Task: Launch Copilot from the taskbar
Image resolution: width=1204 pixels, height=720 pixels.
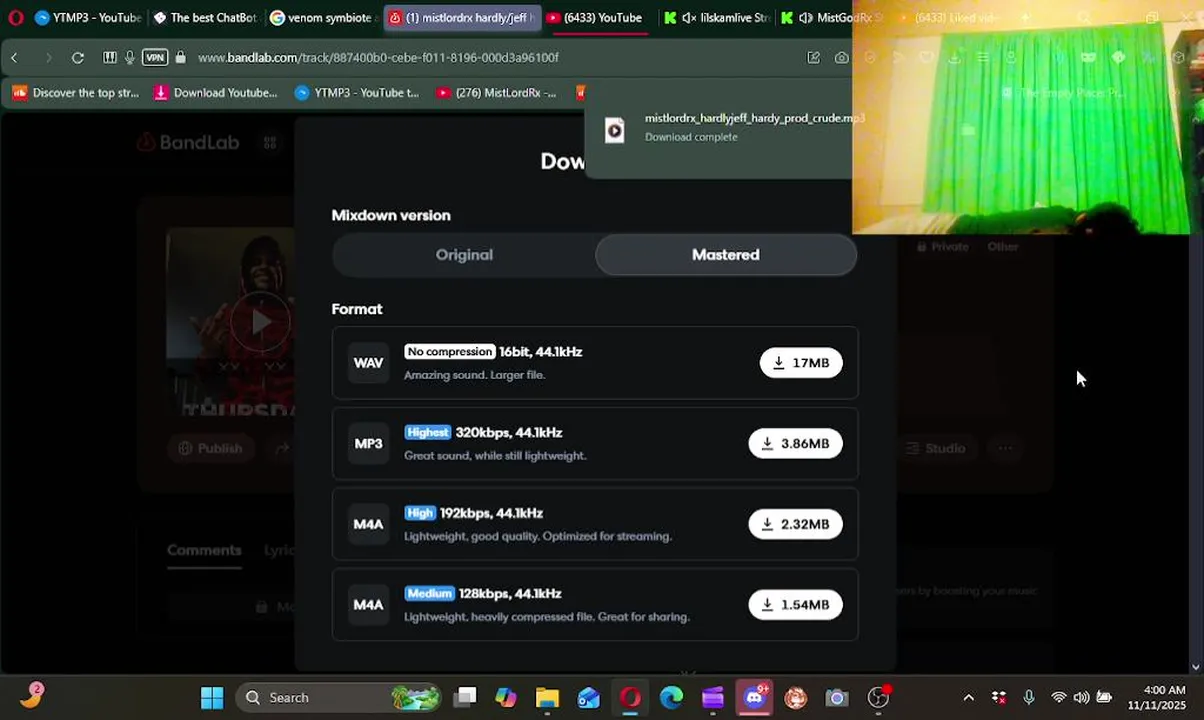Action: pos(506,698)
